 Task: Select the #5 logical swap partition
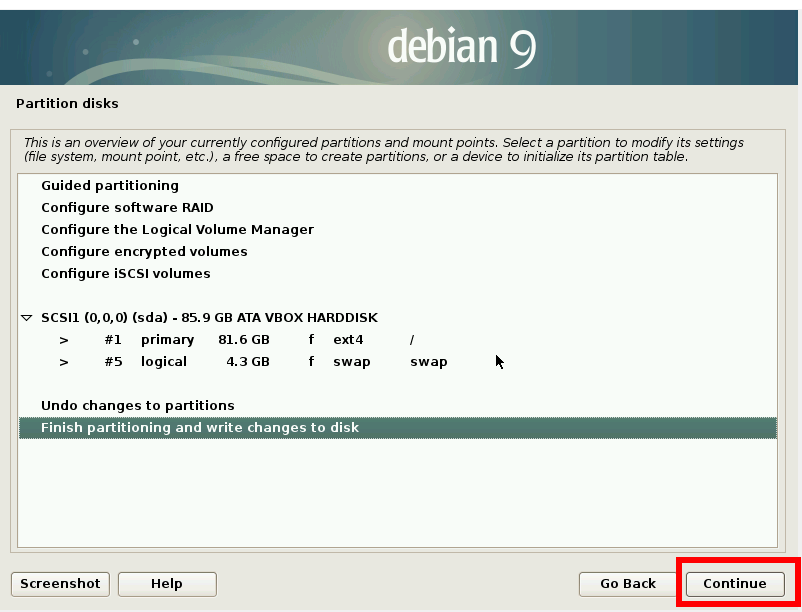point(398,361)
